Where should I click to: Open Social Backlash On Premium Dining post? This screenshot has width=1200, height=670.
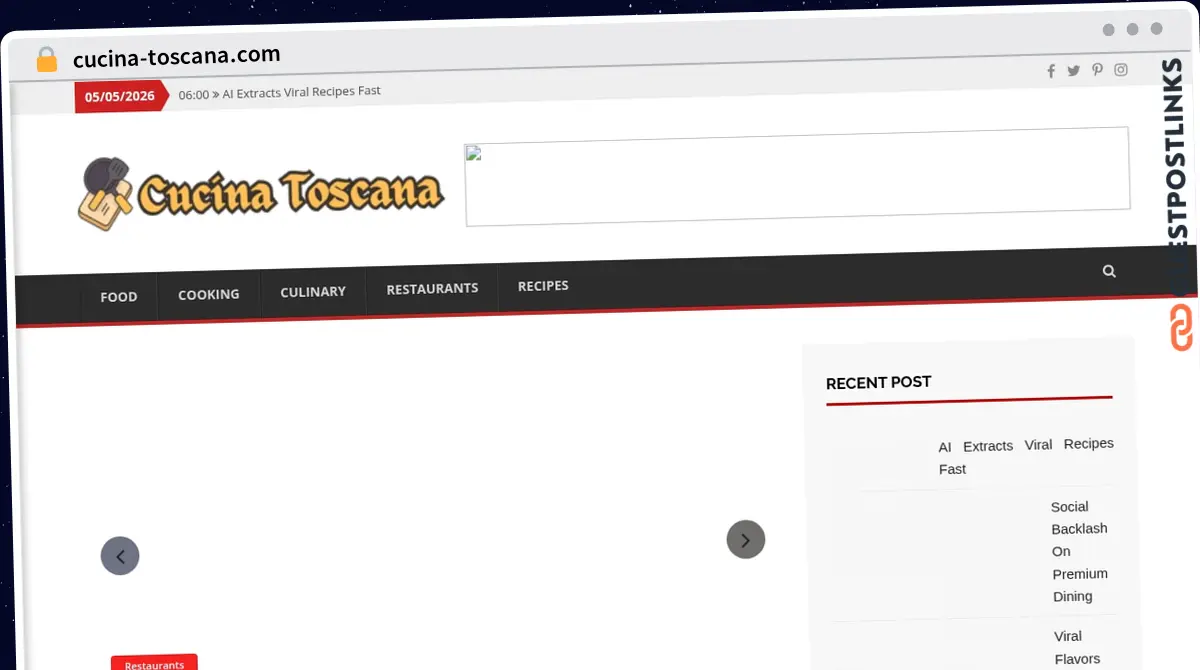point(1080,551)
